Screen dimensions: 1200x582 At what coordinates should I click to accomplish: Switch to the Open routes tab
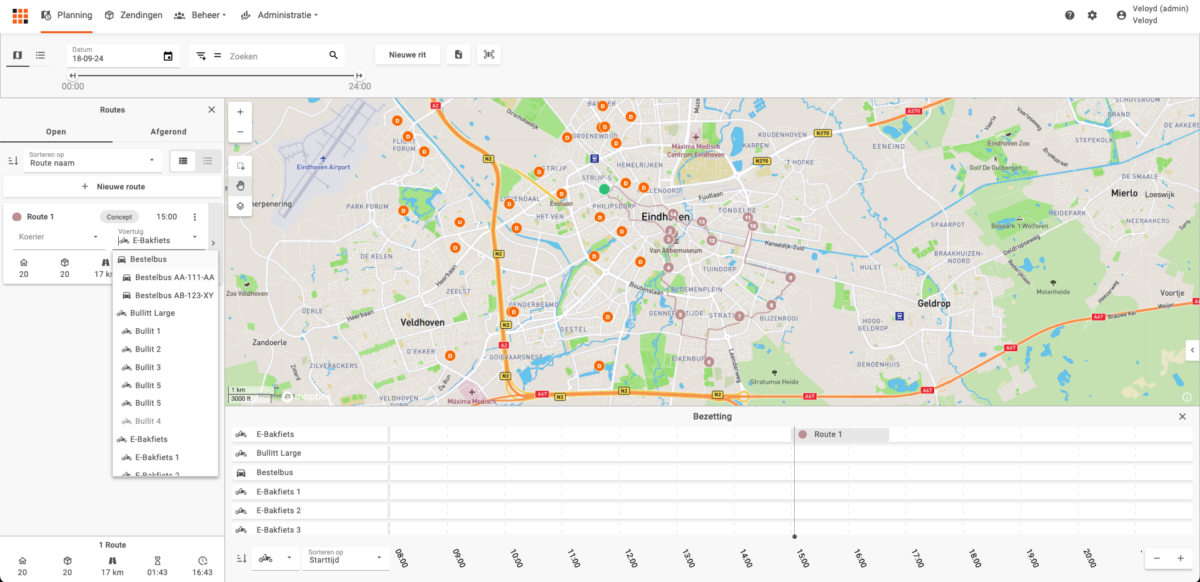coord(56,132)
